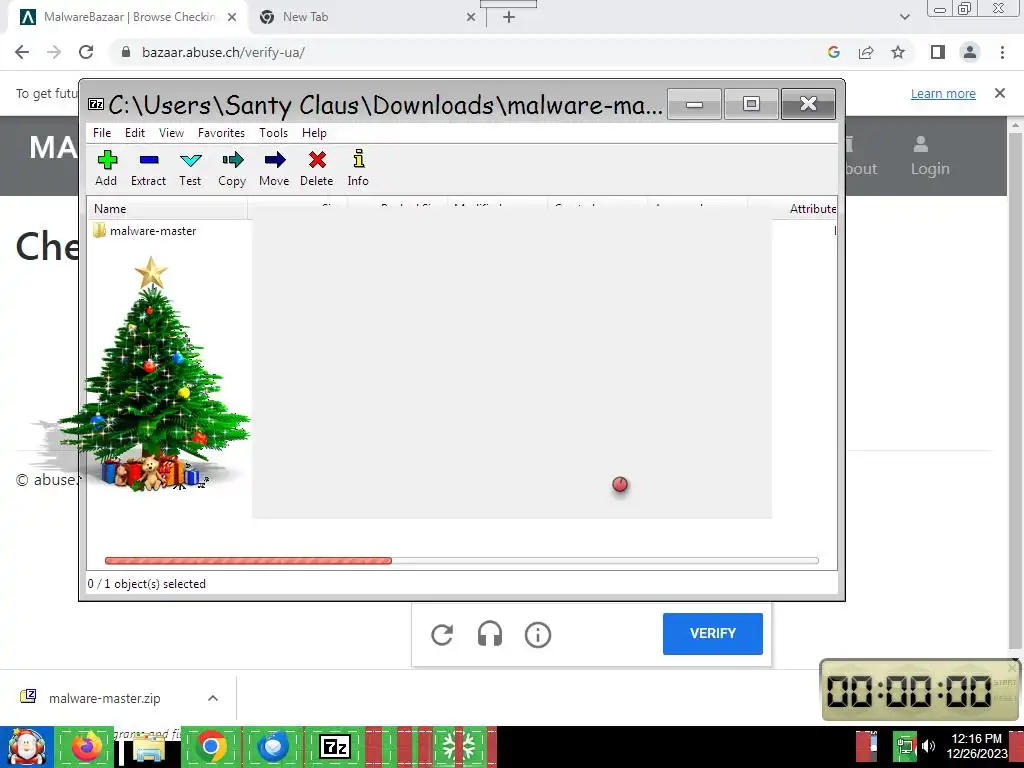This screenshot has width=1024, height=768.
Task: Open the Favorites menu
Action: coord(221,133)
